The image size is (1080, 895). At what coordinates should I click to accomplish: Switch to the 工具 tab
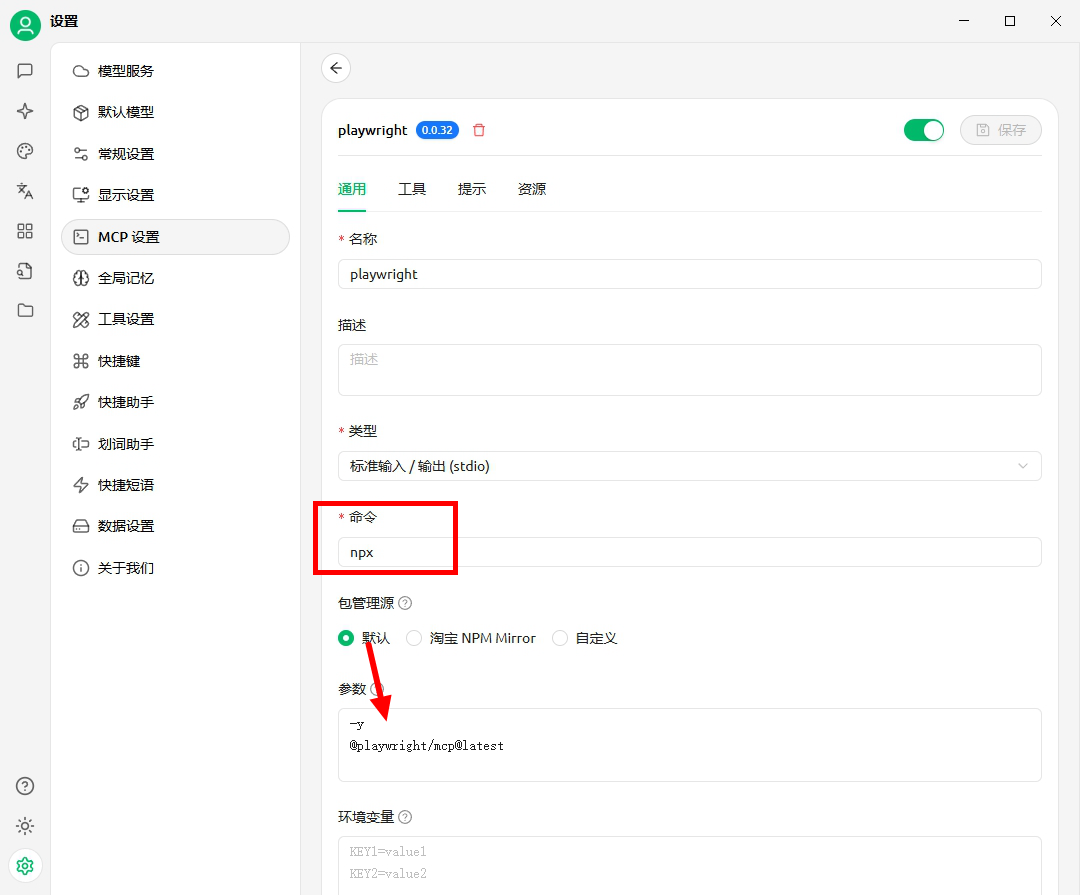click(x=412, y=189)
